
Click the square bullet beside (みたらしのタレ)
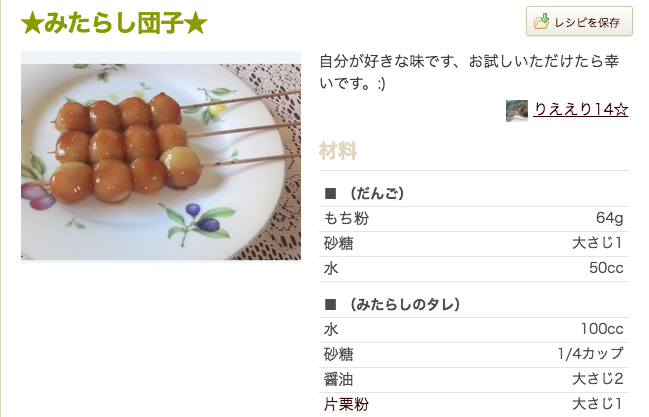coord(330,304)
